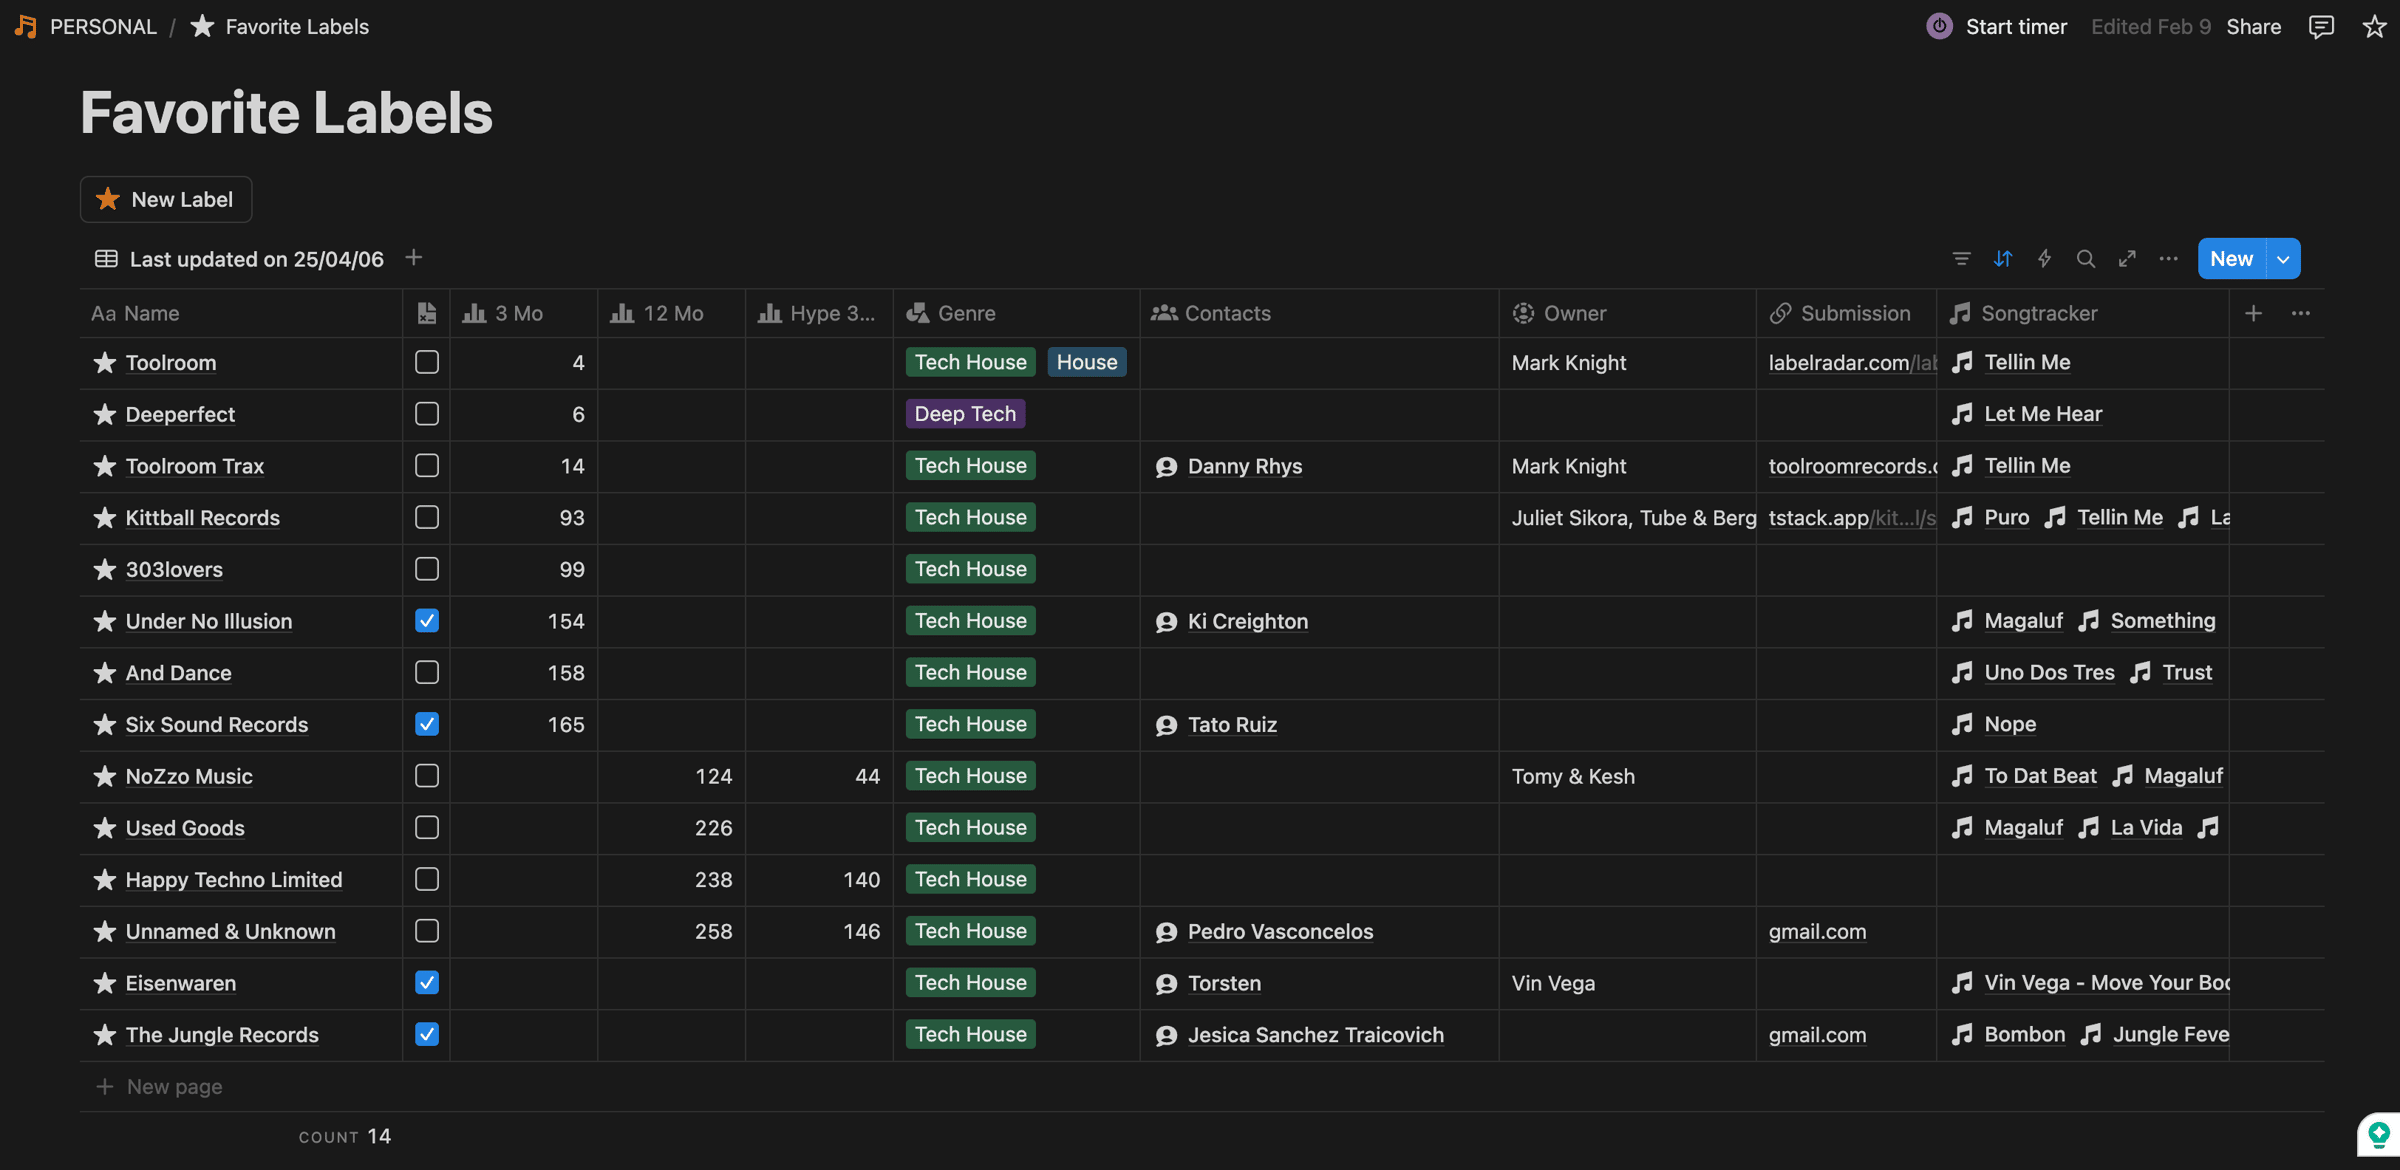Open database in full page expand icon
This screenshot has width=2400, height=1170.
click(2127, 259)
